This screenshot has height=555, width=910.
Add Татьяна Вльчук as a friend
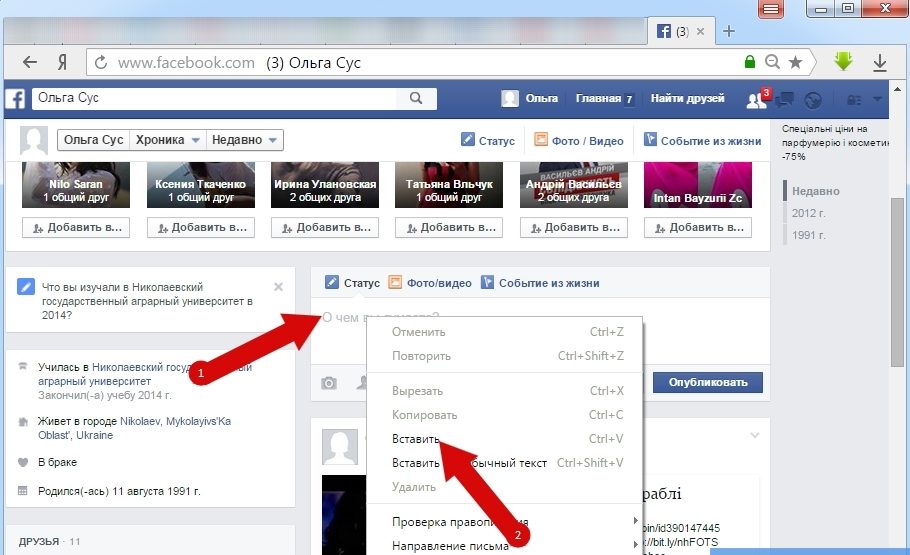point(449,228)
